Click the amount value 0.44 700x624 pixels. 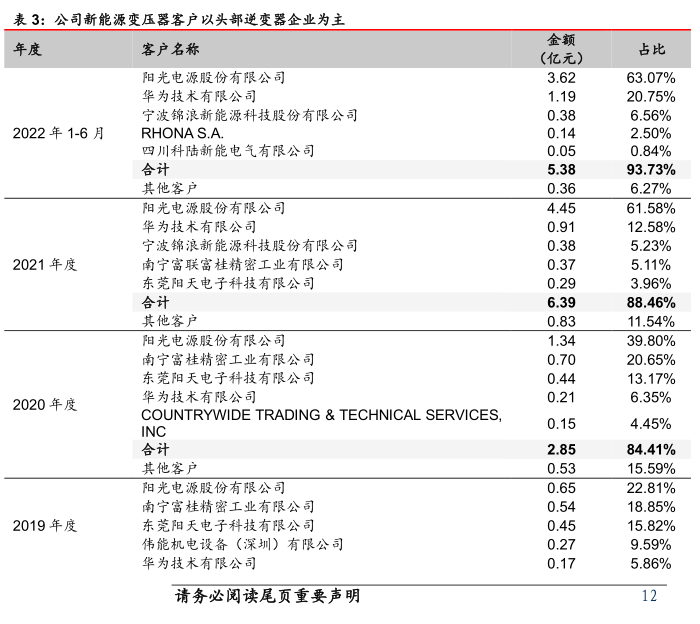(561, 379)
